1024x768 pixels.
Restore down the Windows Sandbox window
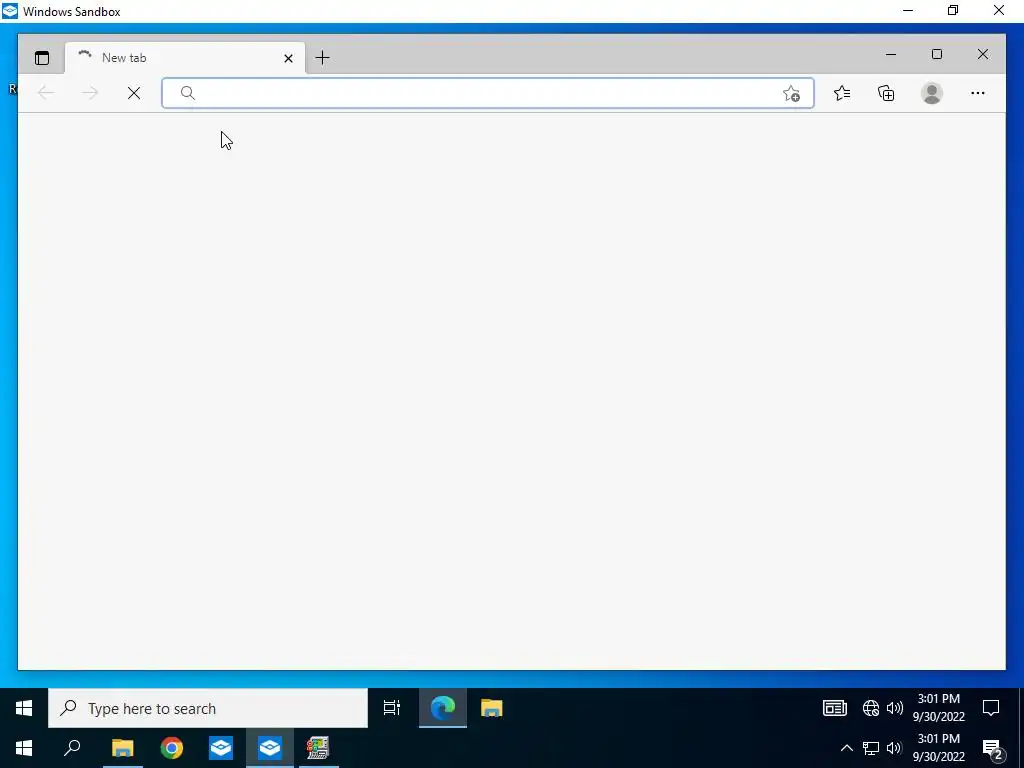953,10
